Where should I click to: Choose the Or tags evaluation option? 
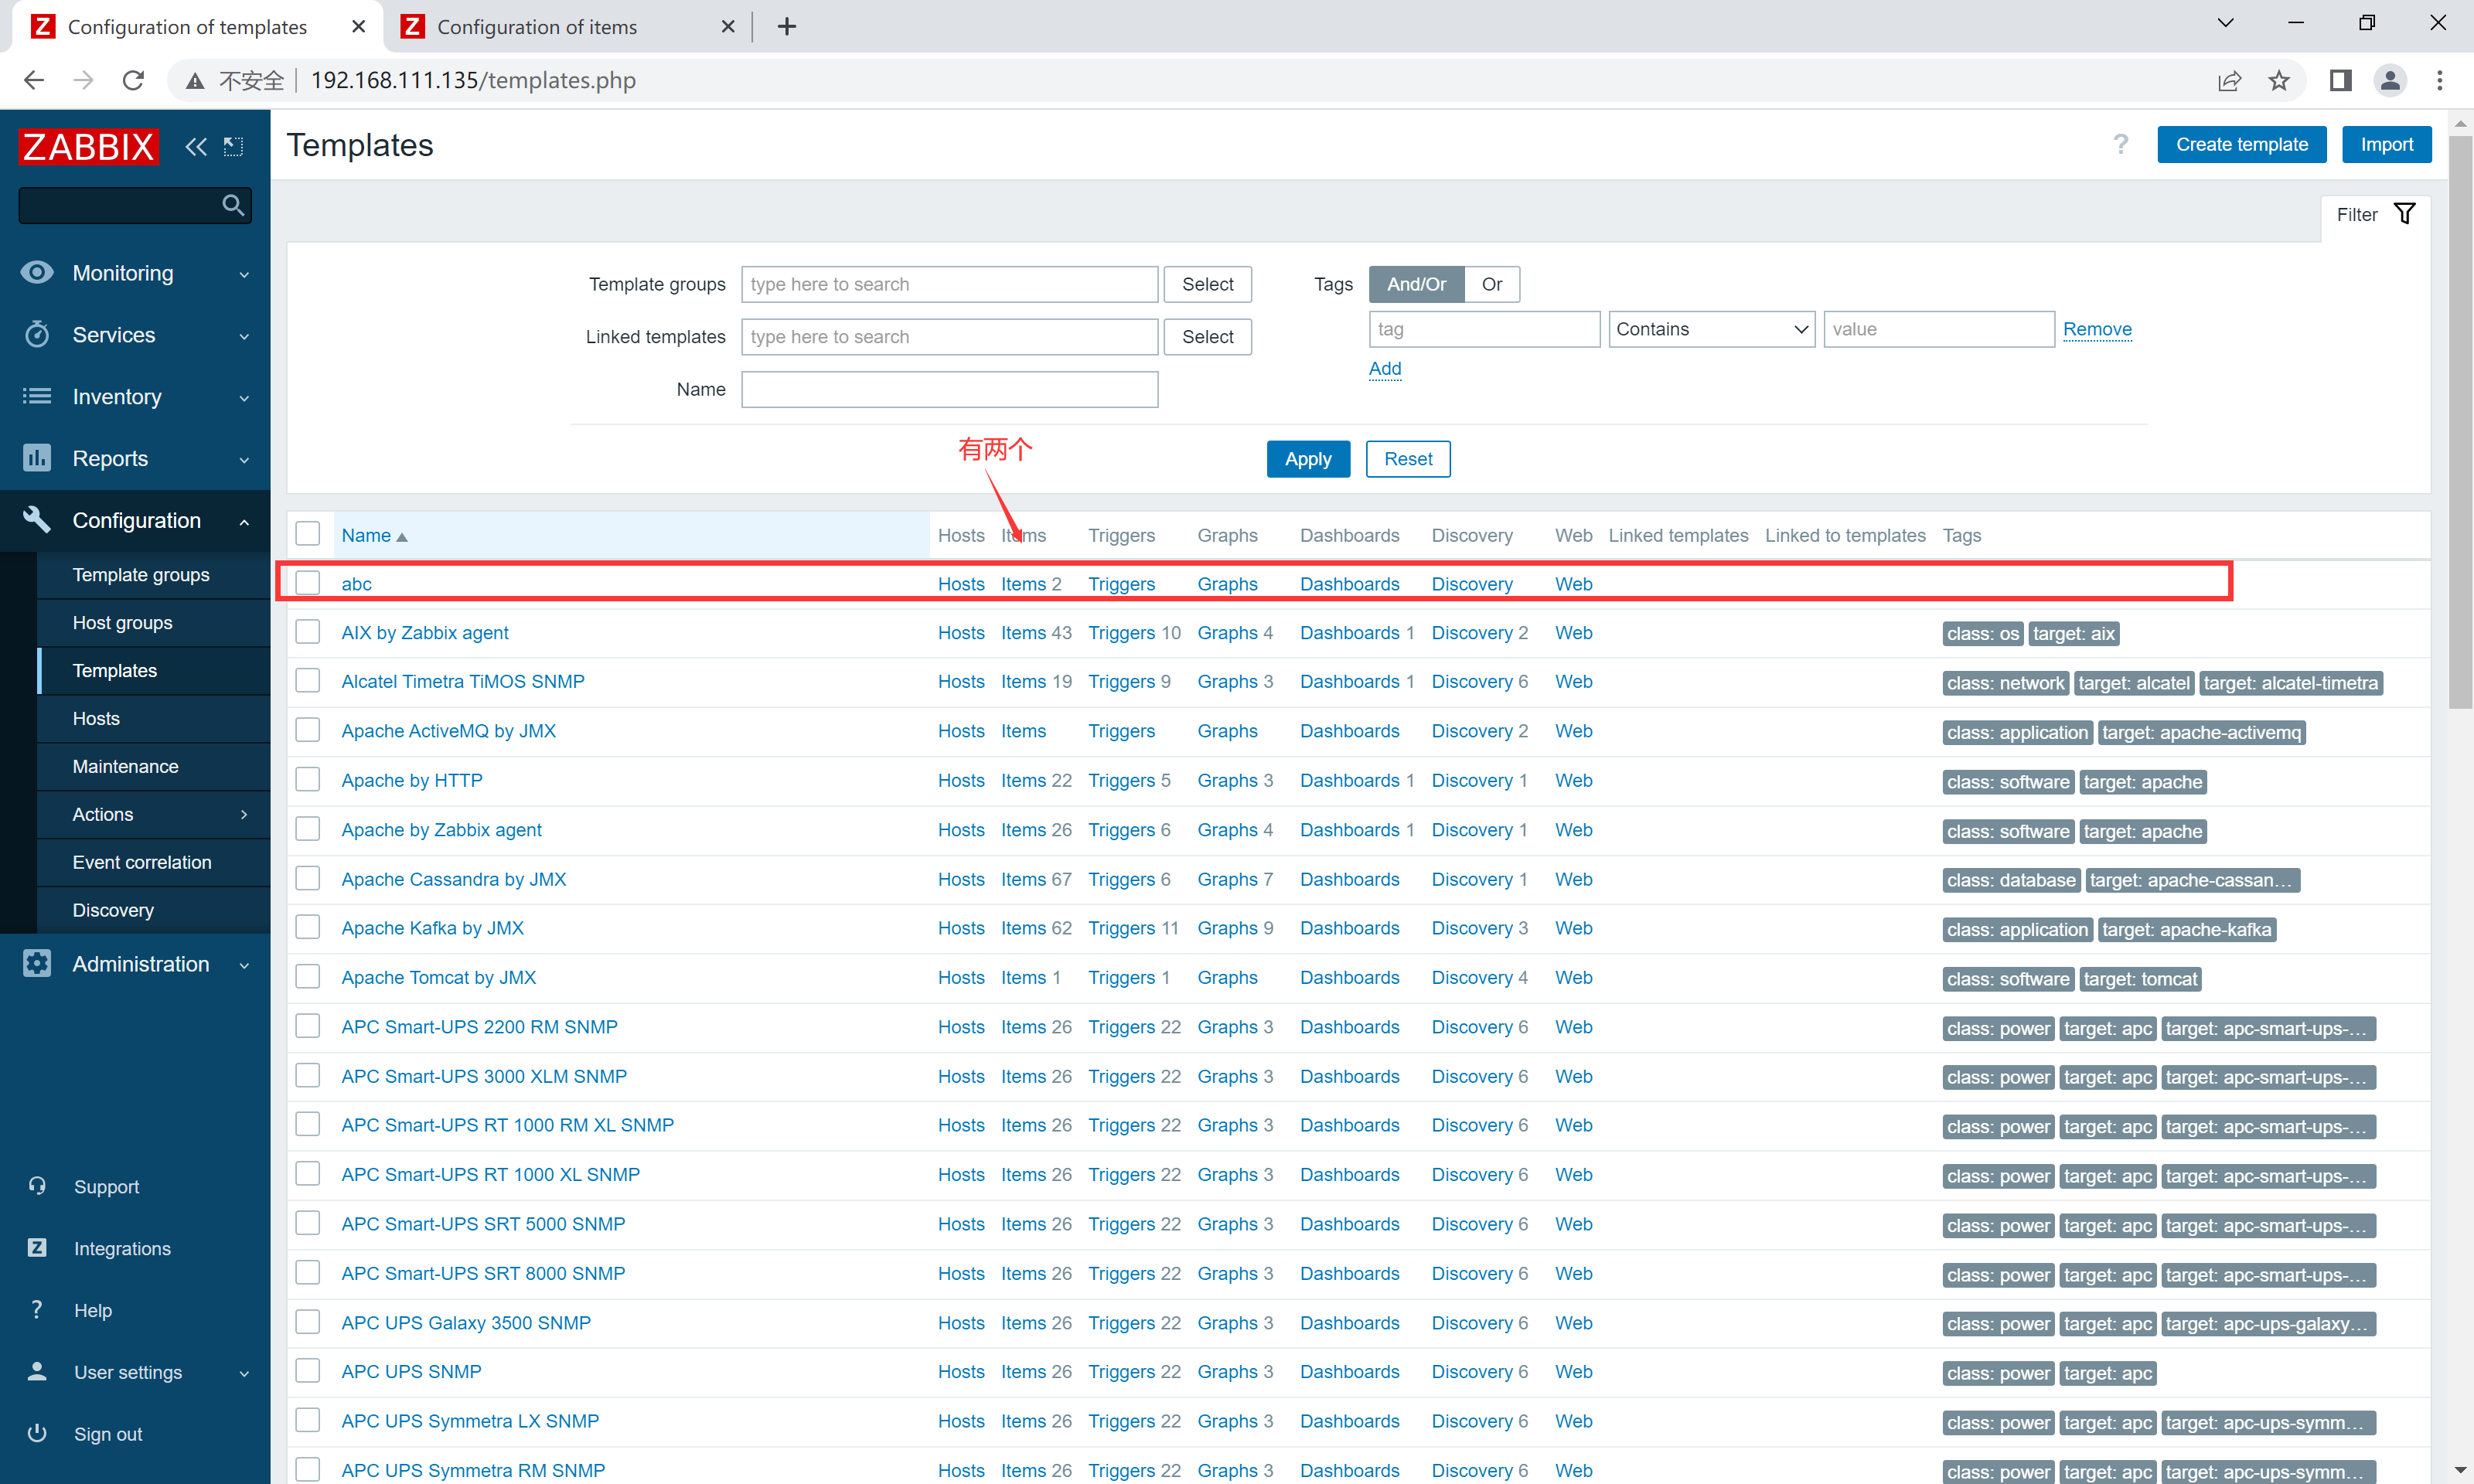tap(1491, 284)
